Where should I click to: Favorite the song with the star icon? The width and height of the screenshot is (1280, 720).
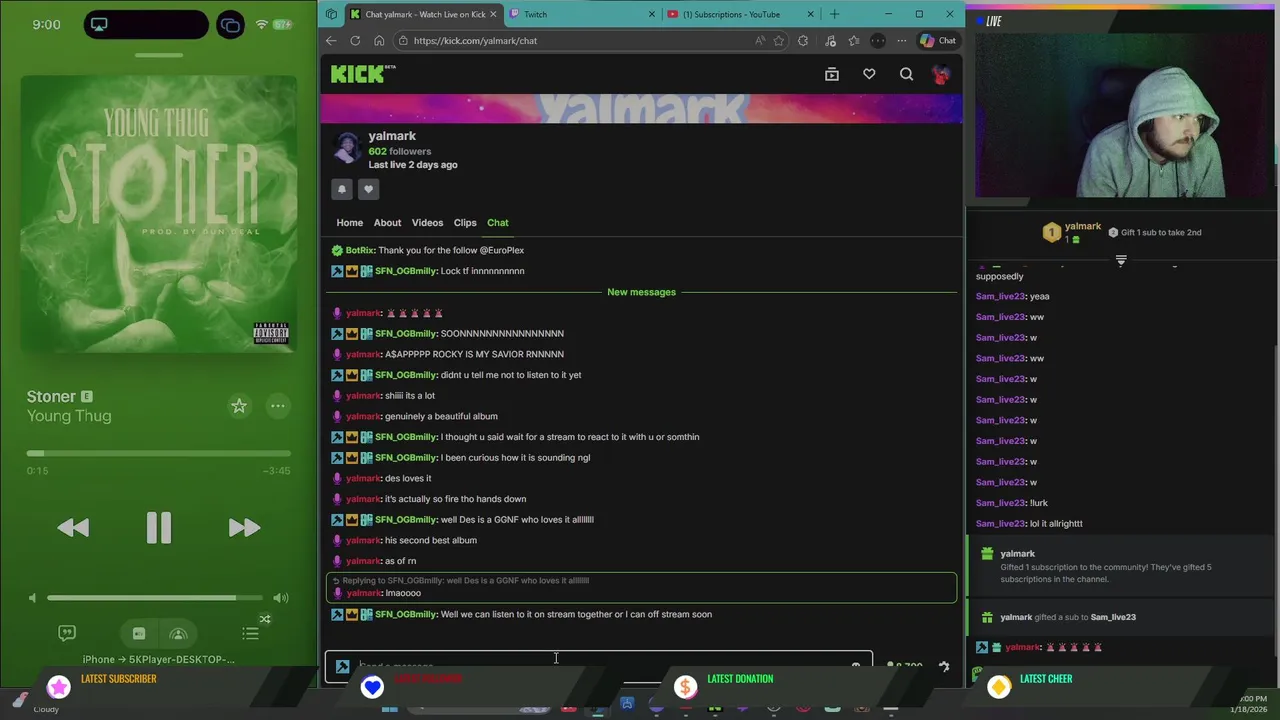[239, 406]
